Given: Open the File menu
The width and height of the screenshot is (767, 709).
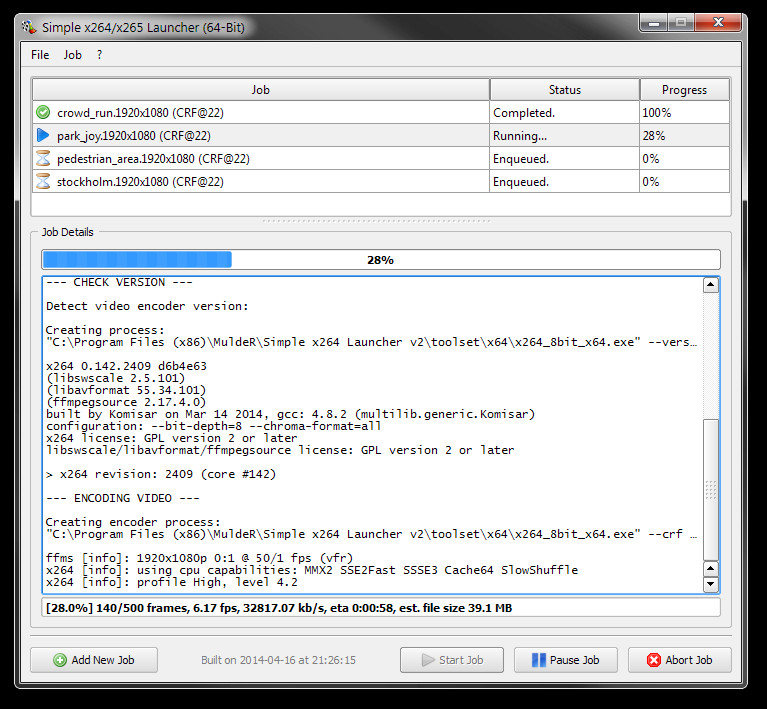Looking at the screenshot, I should (40, 55).
